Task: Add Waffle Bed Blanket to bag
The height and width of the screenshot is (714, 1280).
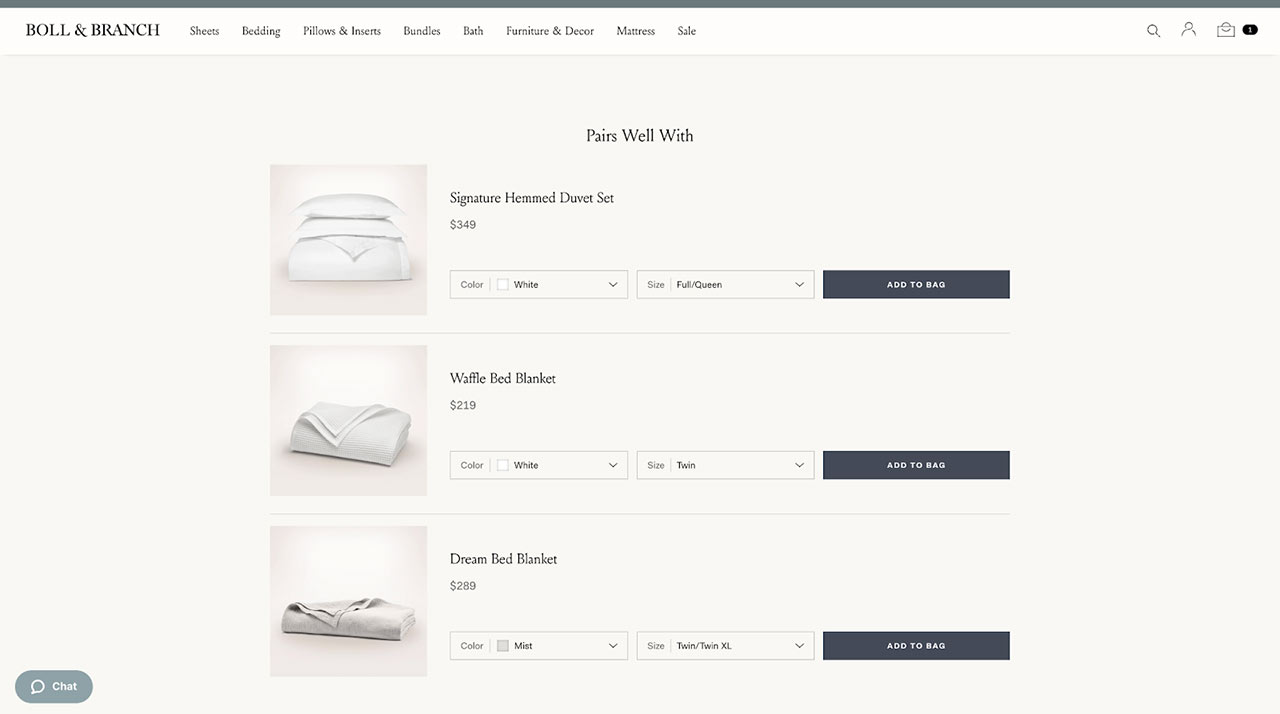Action: tap(916, 465)
